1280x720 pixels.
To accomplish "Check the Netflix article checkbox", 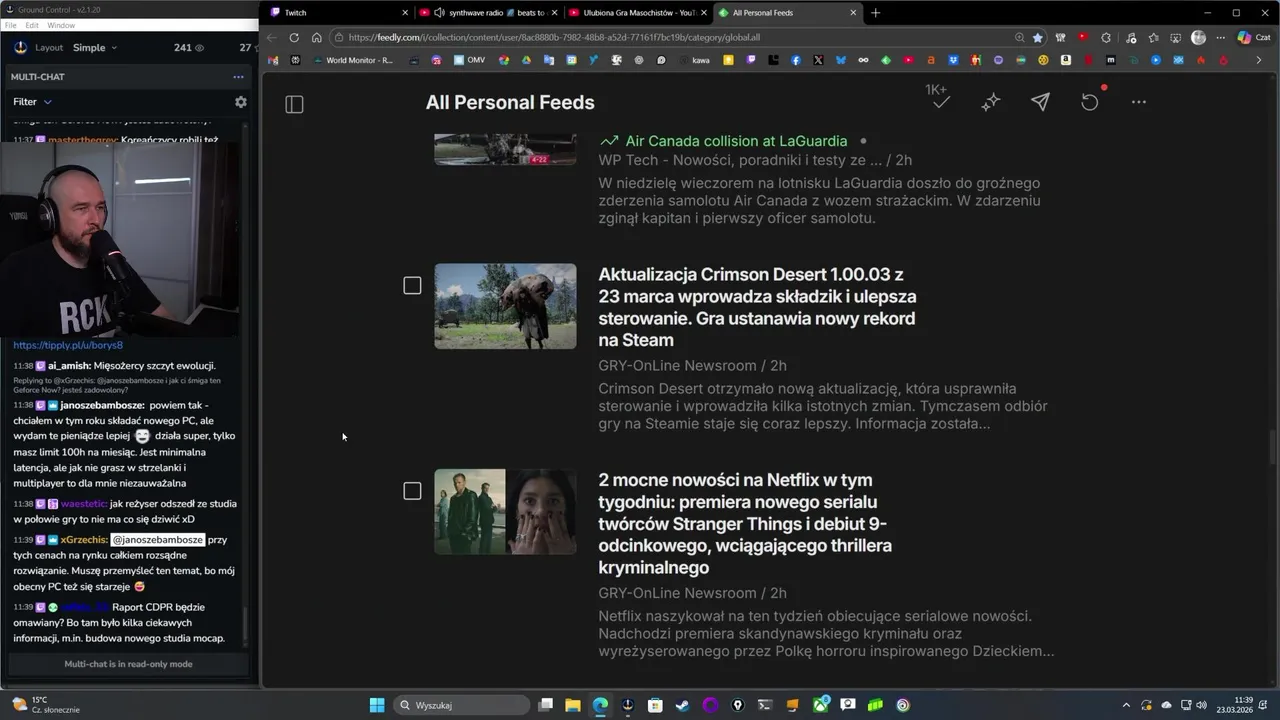I will click(x=412, y=491).
